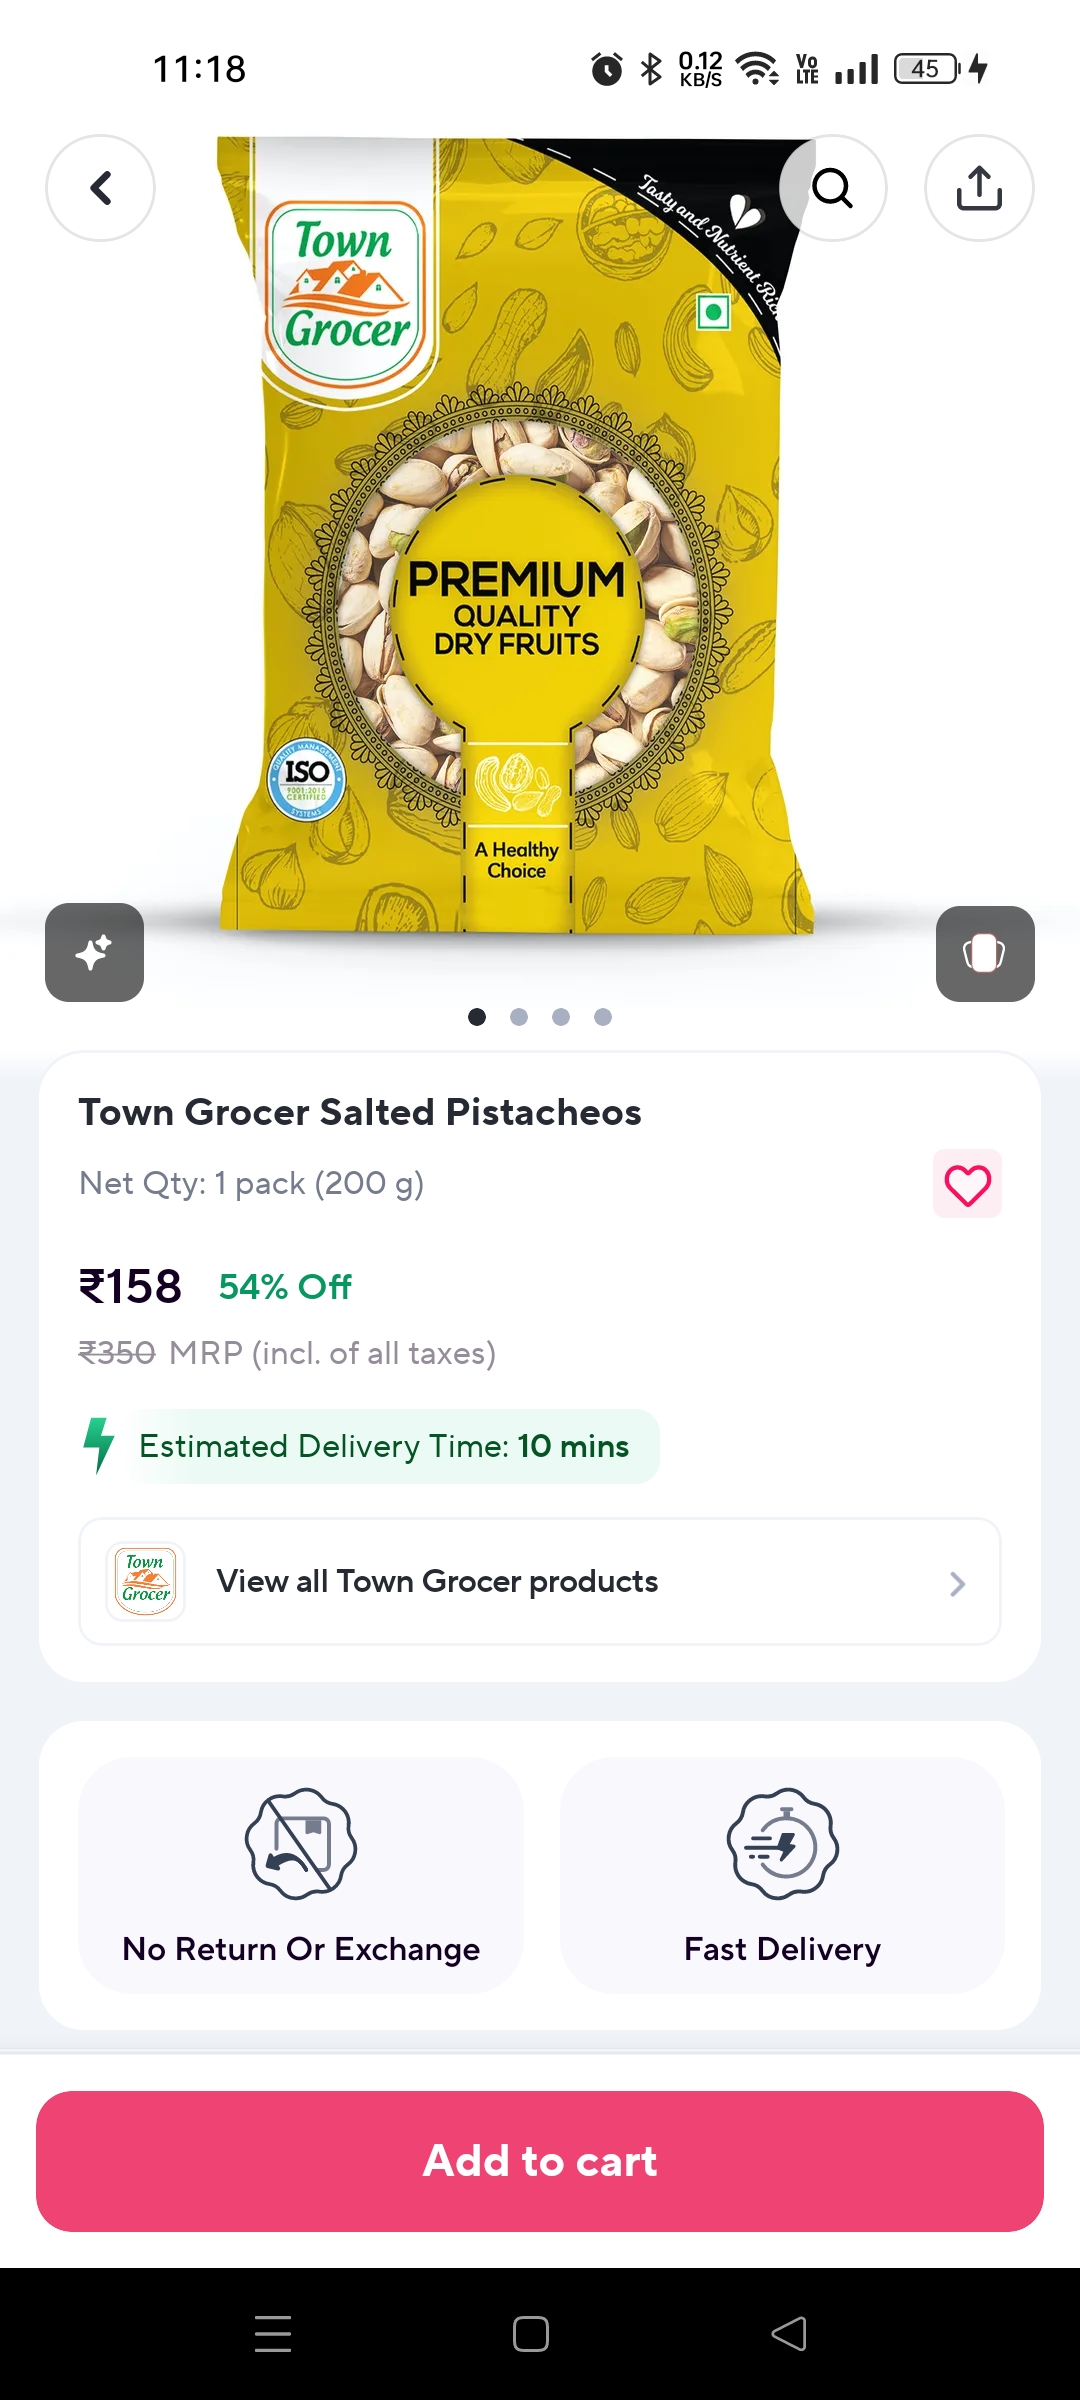
Task: Open search with magnifier icon
Action: [832, 188]
